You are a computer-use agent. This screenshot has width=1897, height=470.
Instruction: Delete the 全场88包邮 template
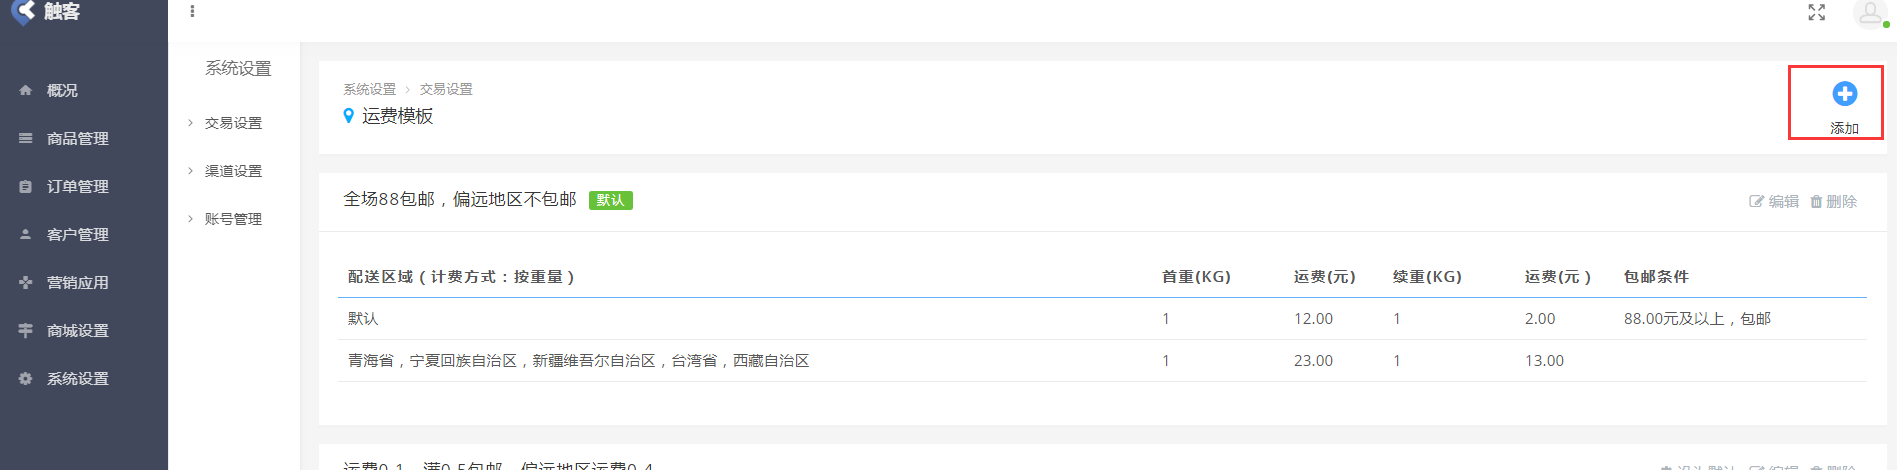tap(1834, 201)
